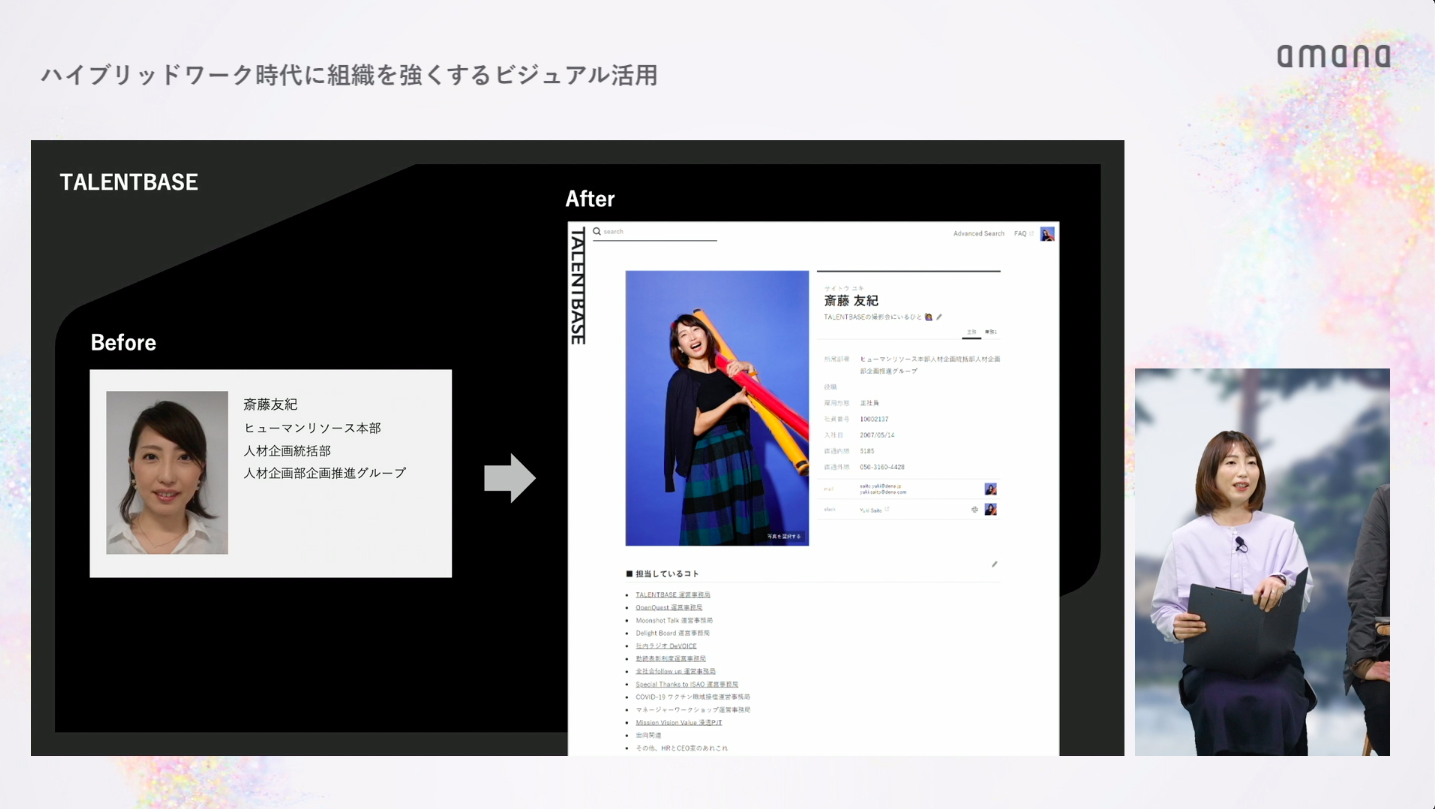Open the 全社会follow up 運営事務局 link
This screenshot has height=809, width=1435.
coord(676,672)
